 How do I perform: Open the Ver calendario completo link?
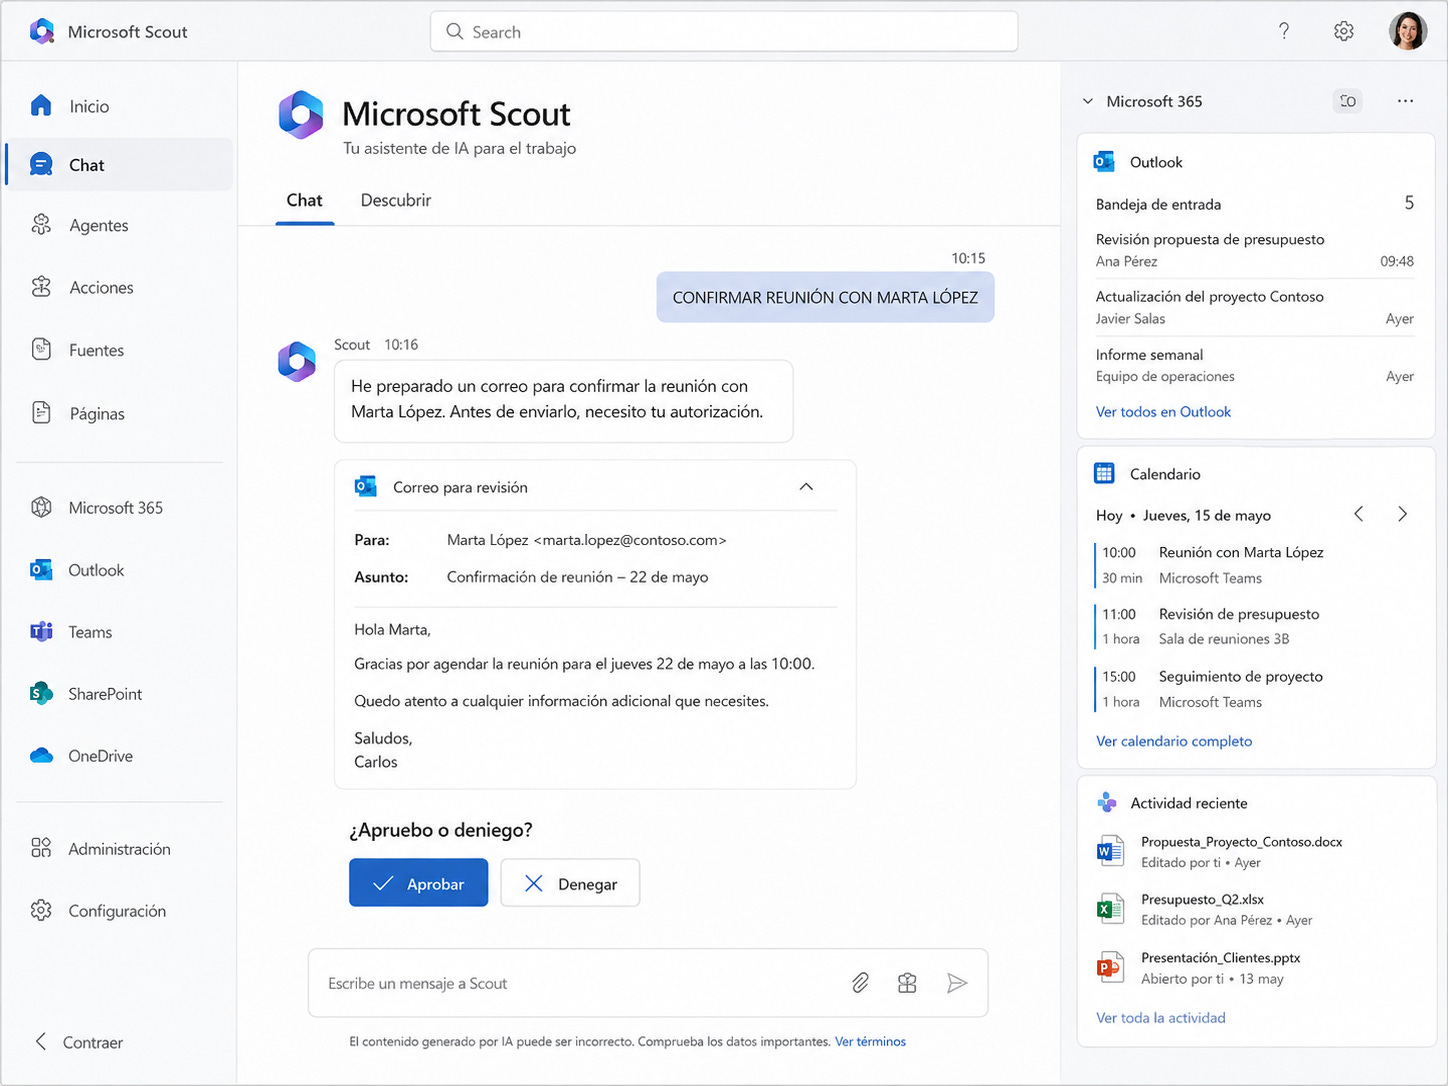click(1174, 741)
